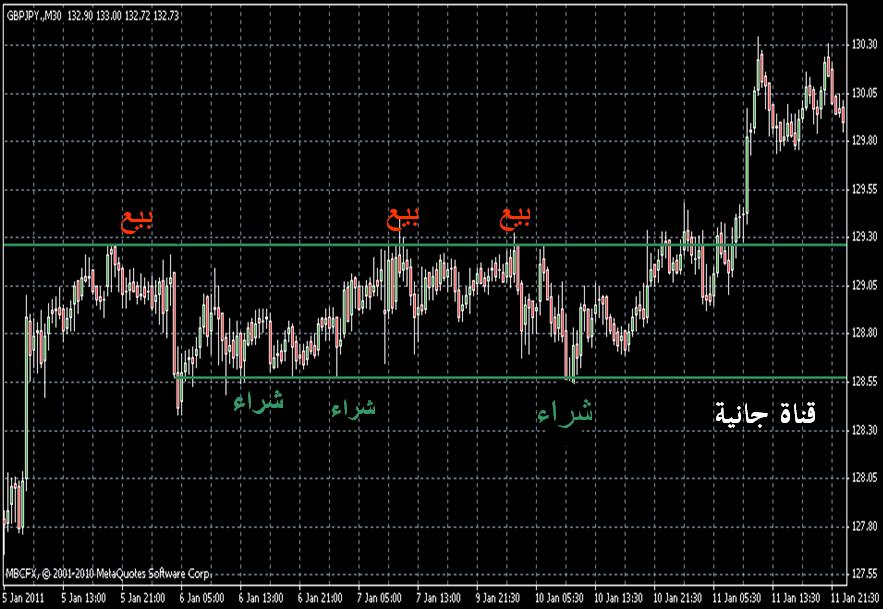Click the leftmost green شراء buy label

pos(258,401)
